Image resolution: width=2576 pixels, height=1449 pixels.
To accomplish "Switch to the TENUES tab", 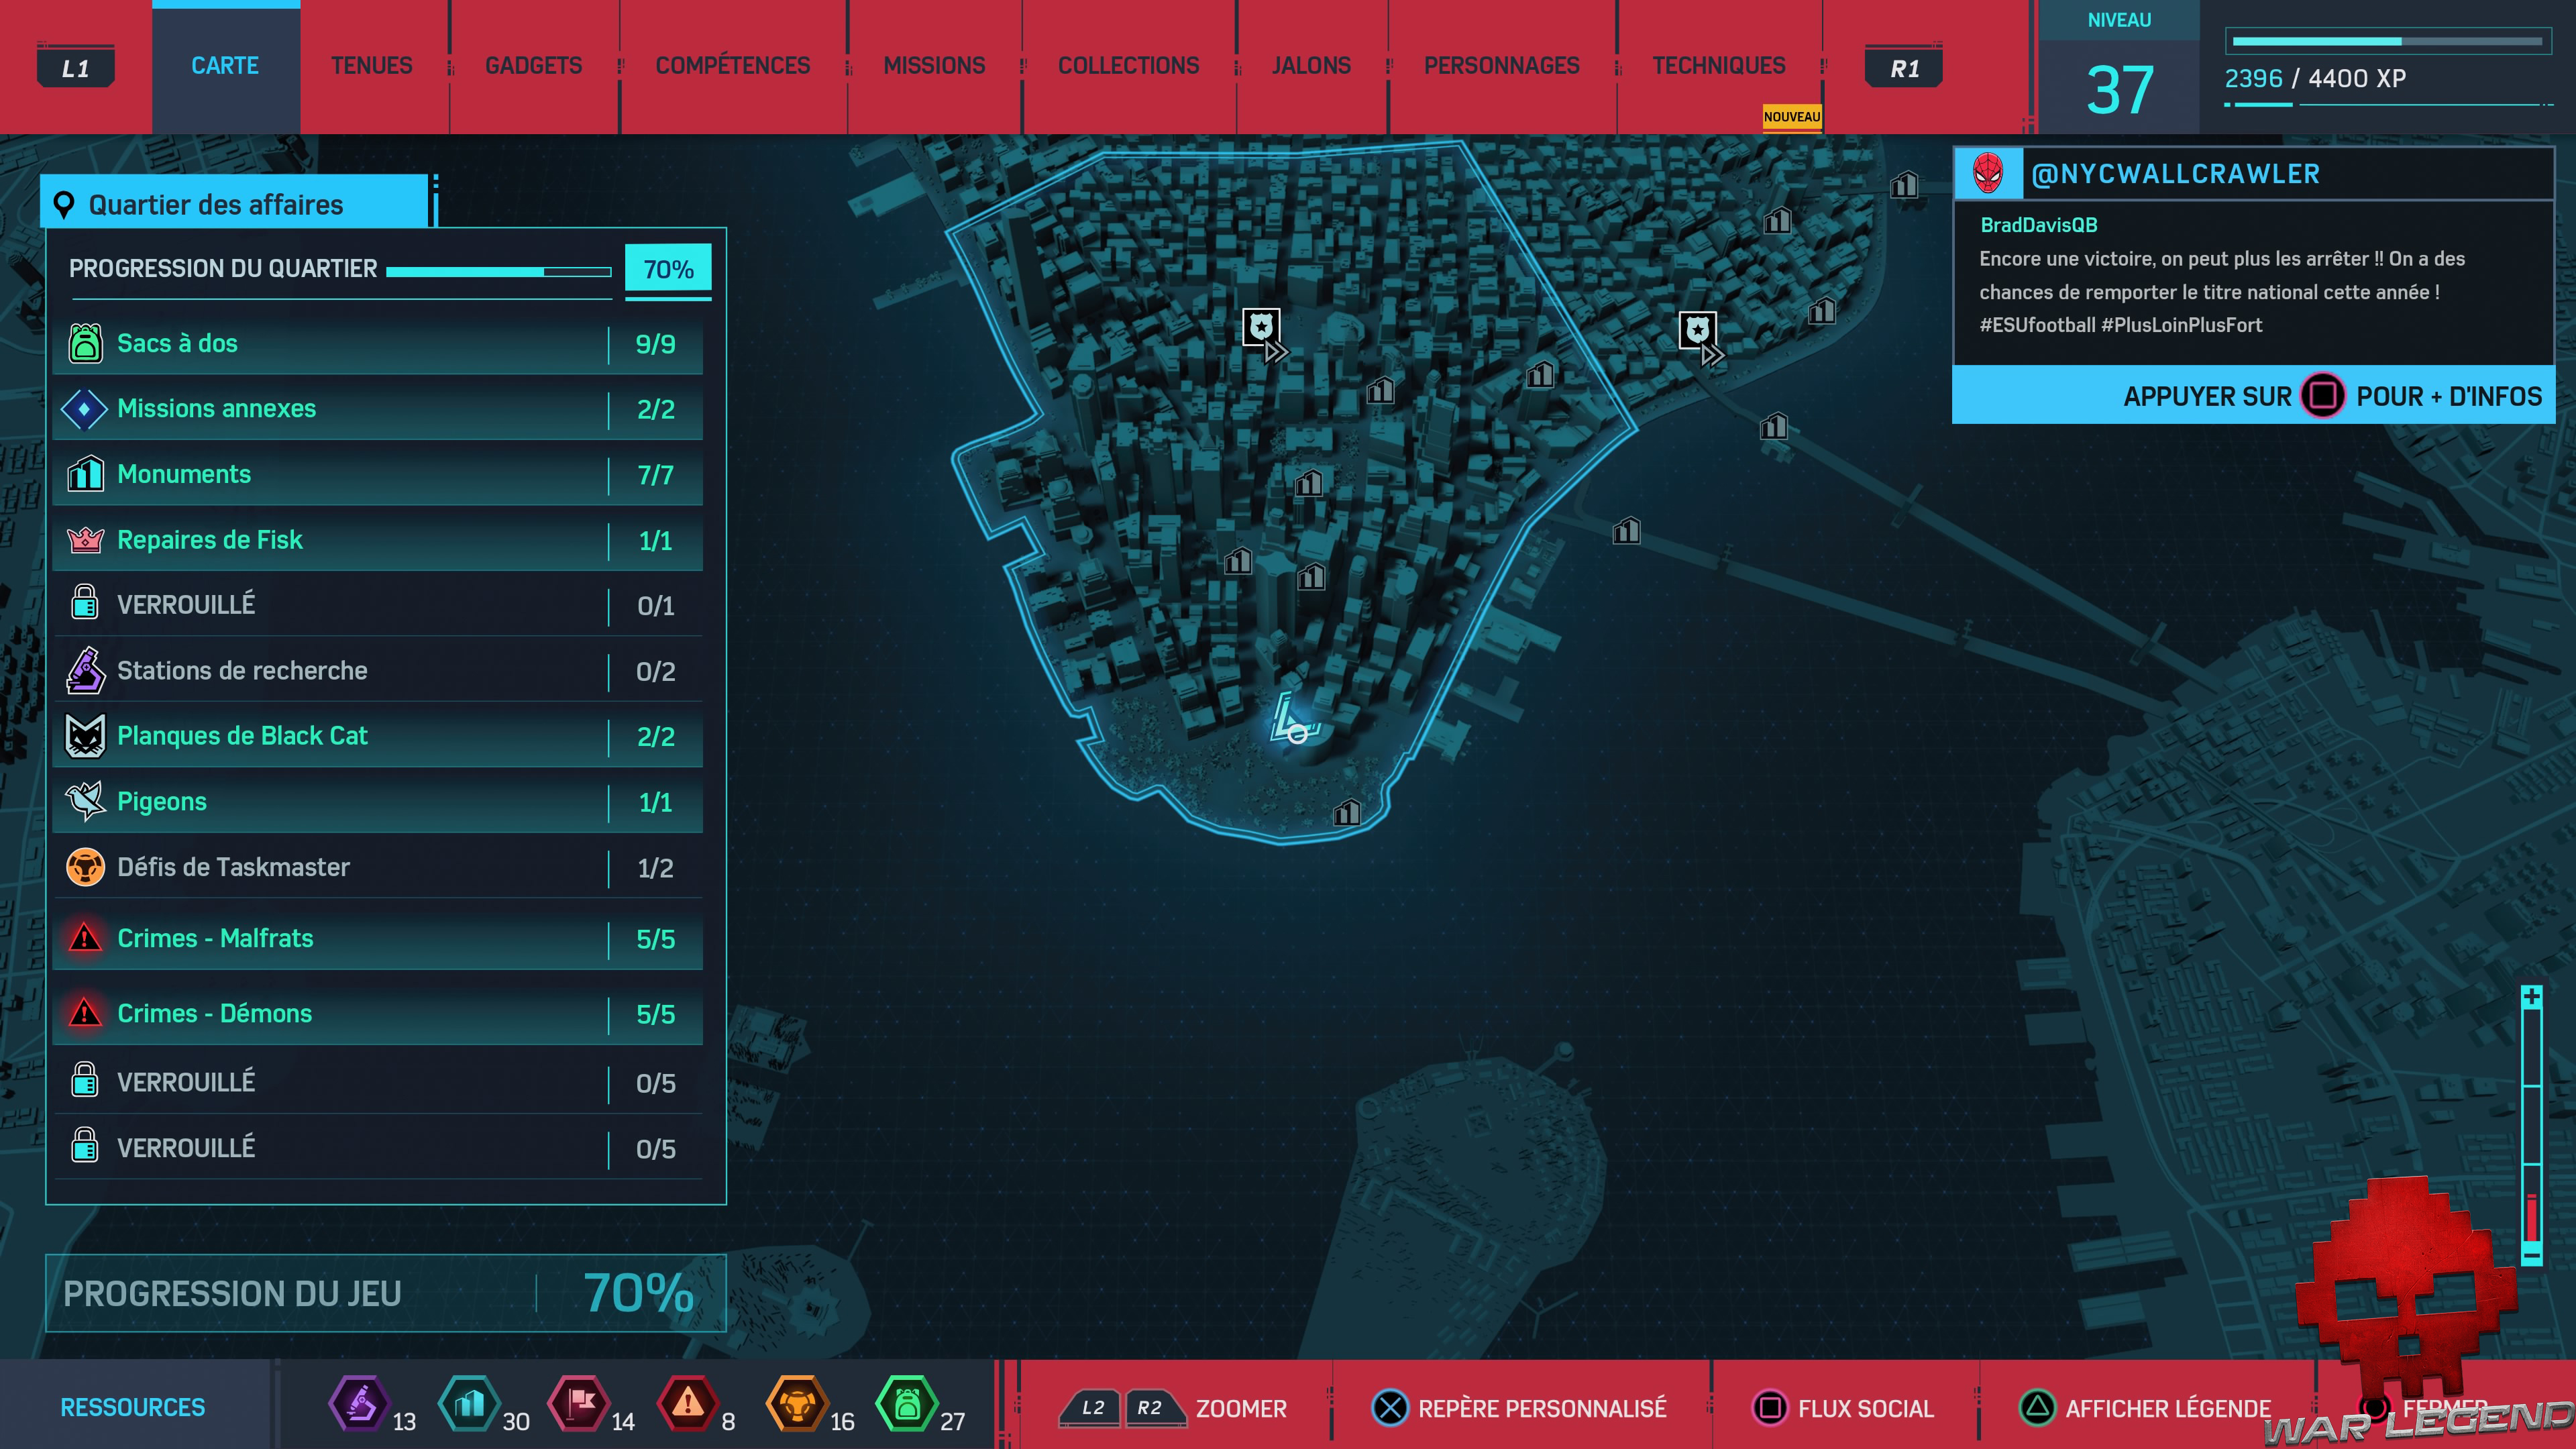I will 371,65.
